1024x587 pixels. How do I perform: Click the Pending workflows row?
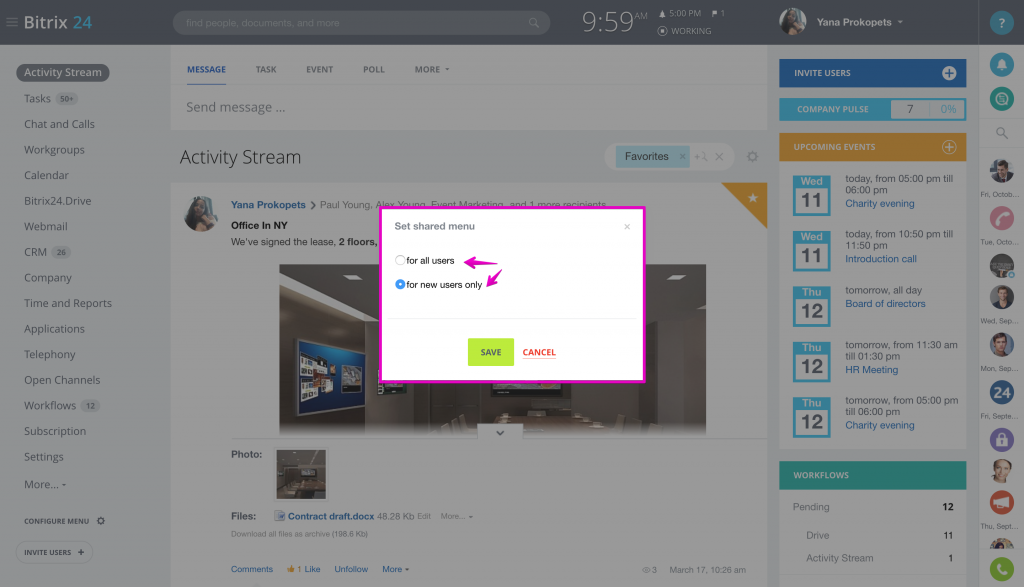coord(872,507)
